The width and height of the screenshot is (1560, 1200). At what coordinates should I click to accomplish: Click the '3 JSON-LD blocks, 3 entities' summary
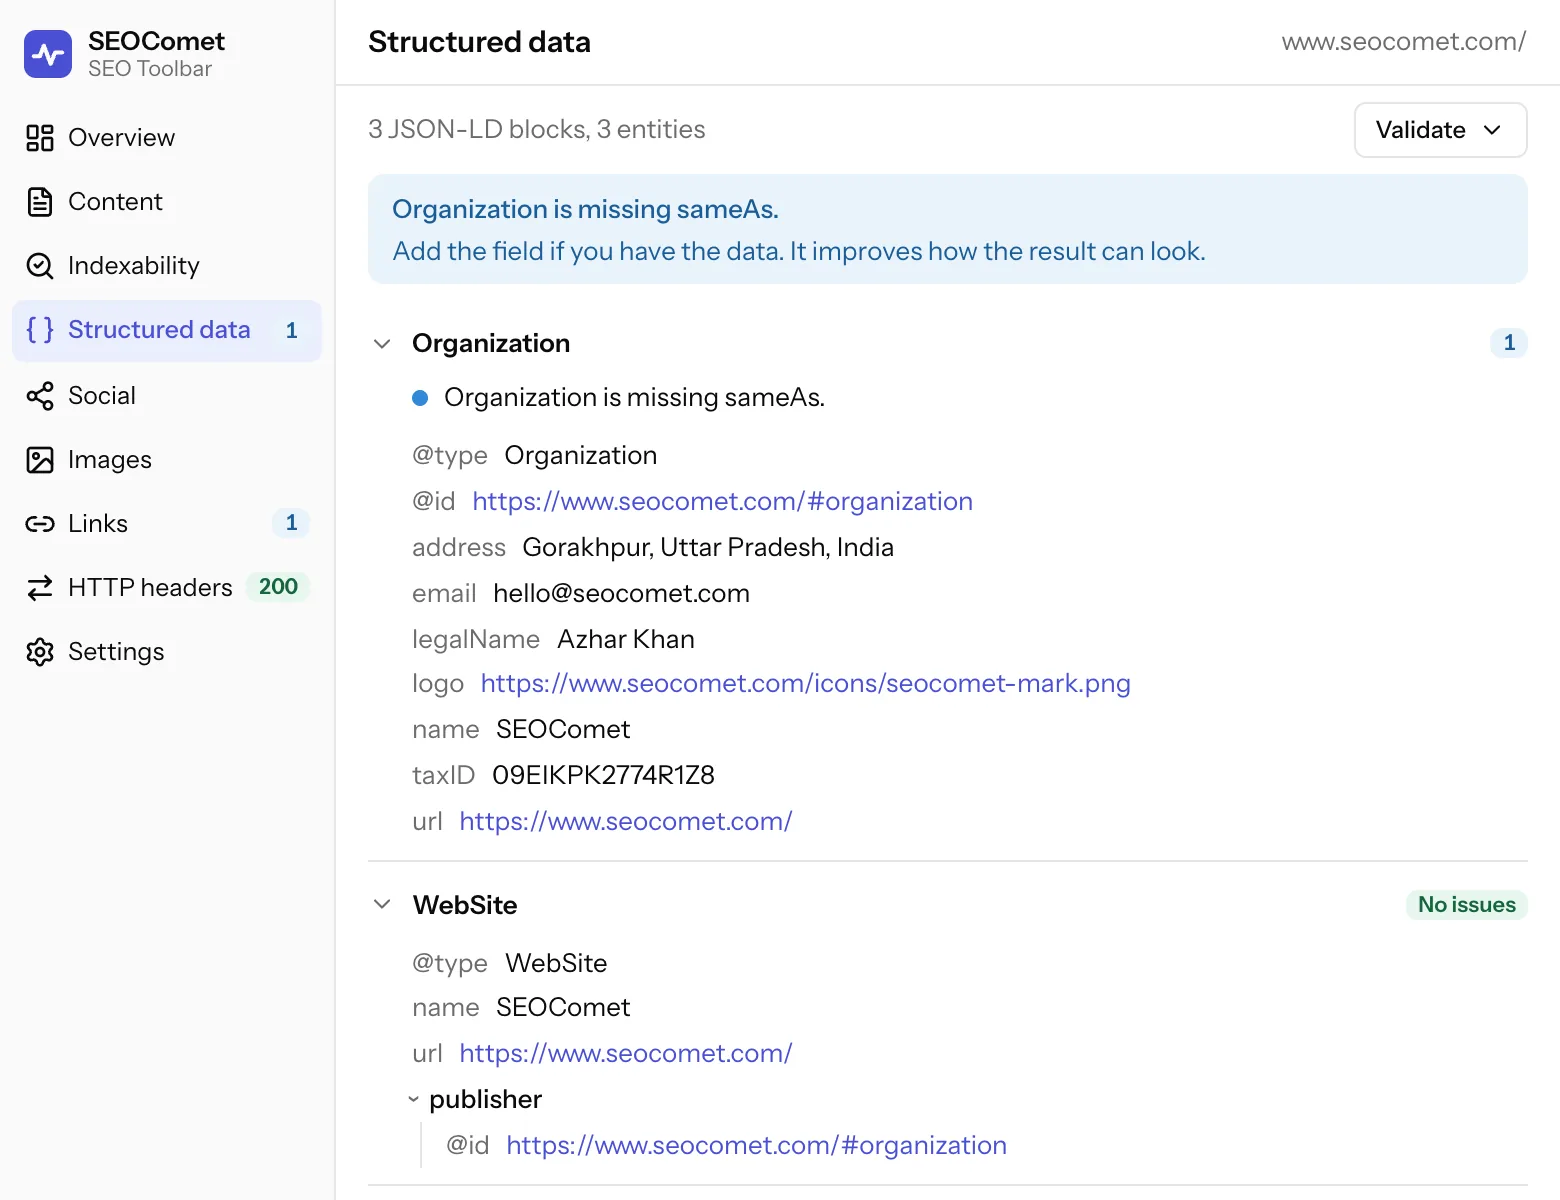536,130
